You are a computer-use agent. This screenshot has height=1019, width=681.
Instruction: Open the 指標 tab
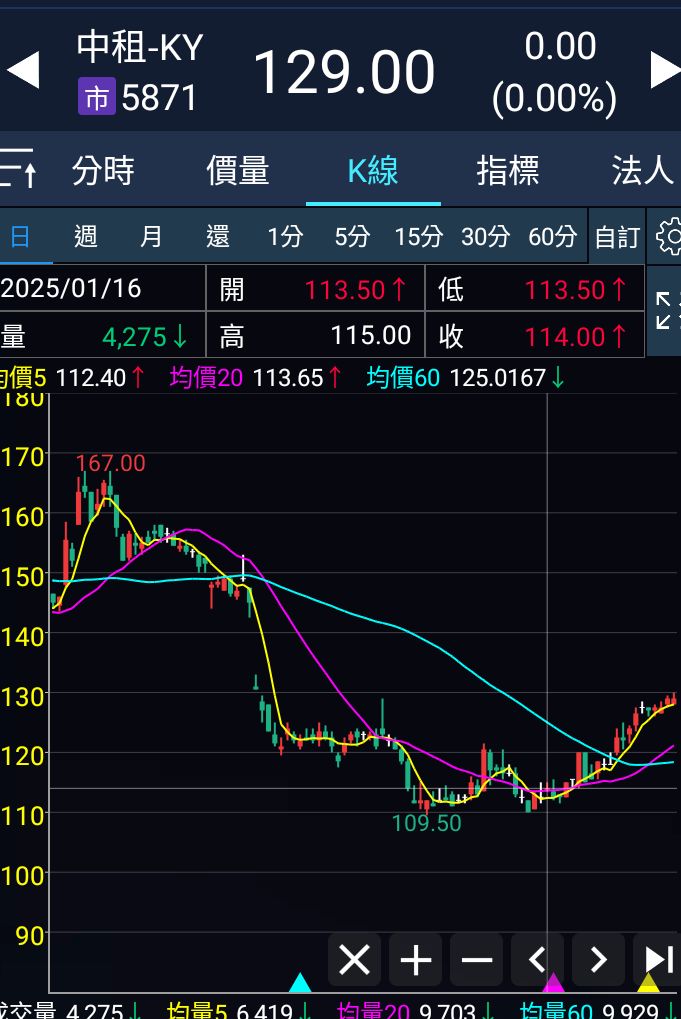coord(507,171)
